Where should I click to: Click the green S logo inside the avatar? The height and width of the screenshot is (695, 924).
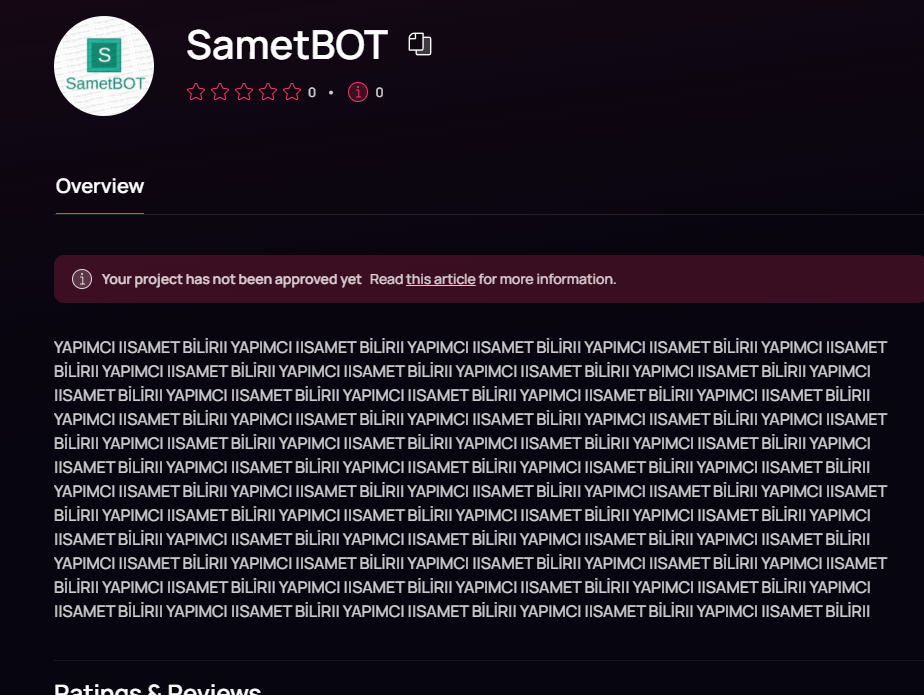click(x=104, y=55)
